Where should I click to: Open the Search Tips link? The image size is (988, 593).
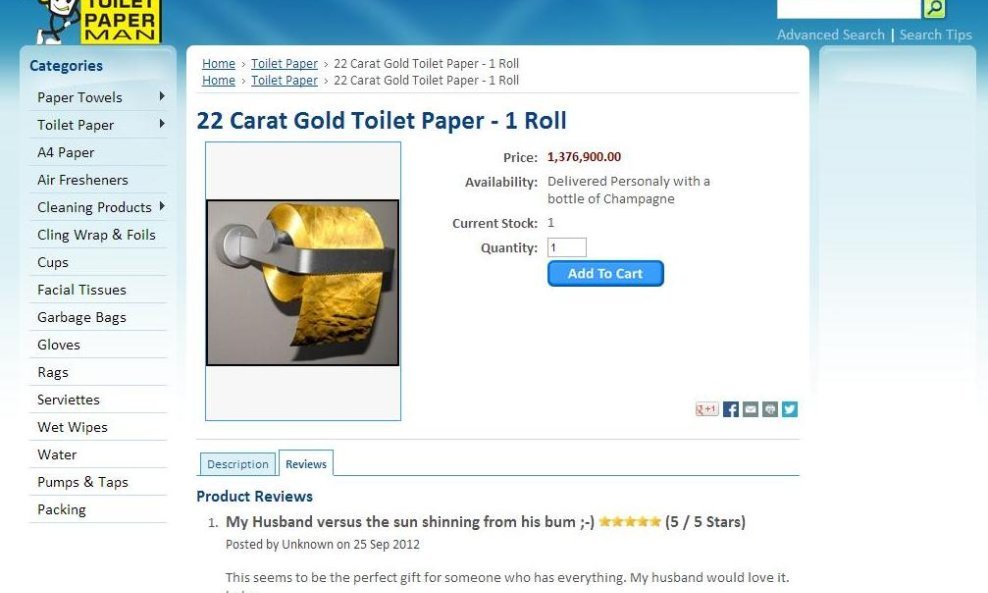[x=936, y=35]
